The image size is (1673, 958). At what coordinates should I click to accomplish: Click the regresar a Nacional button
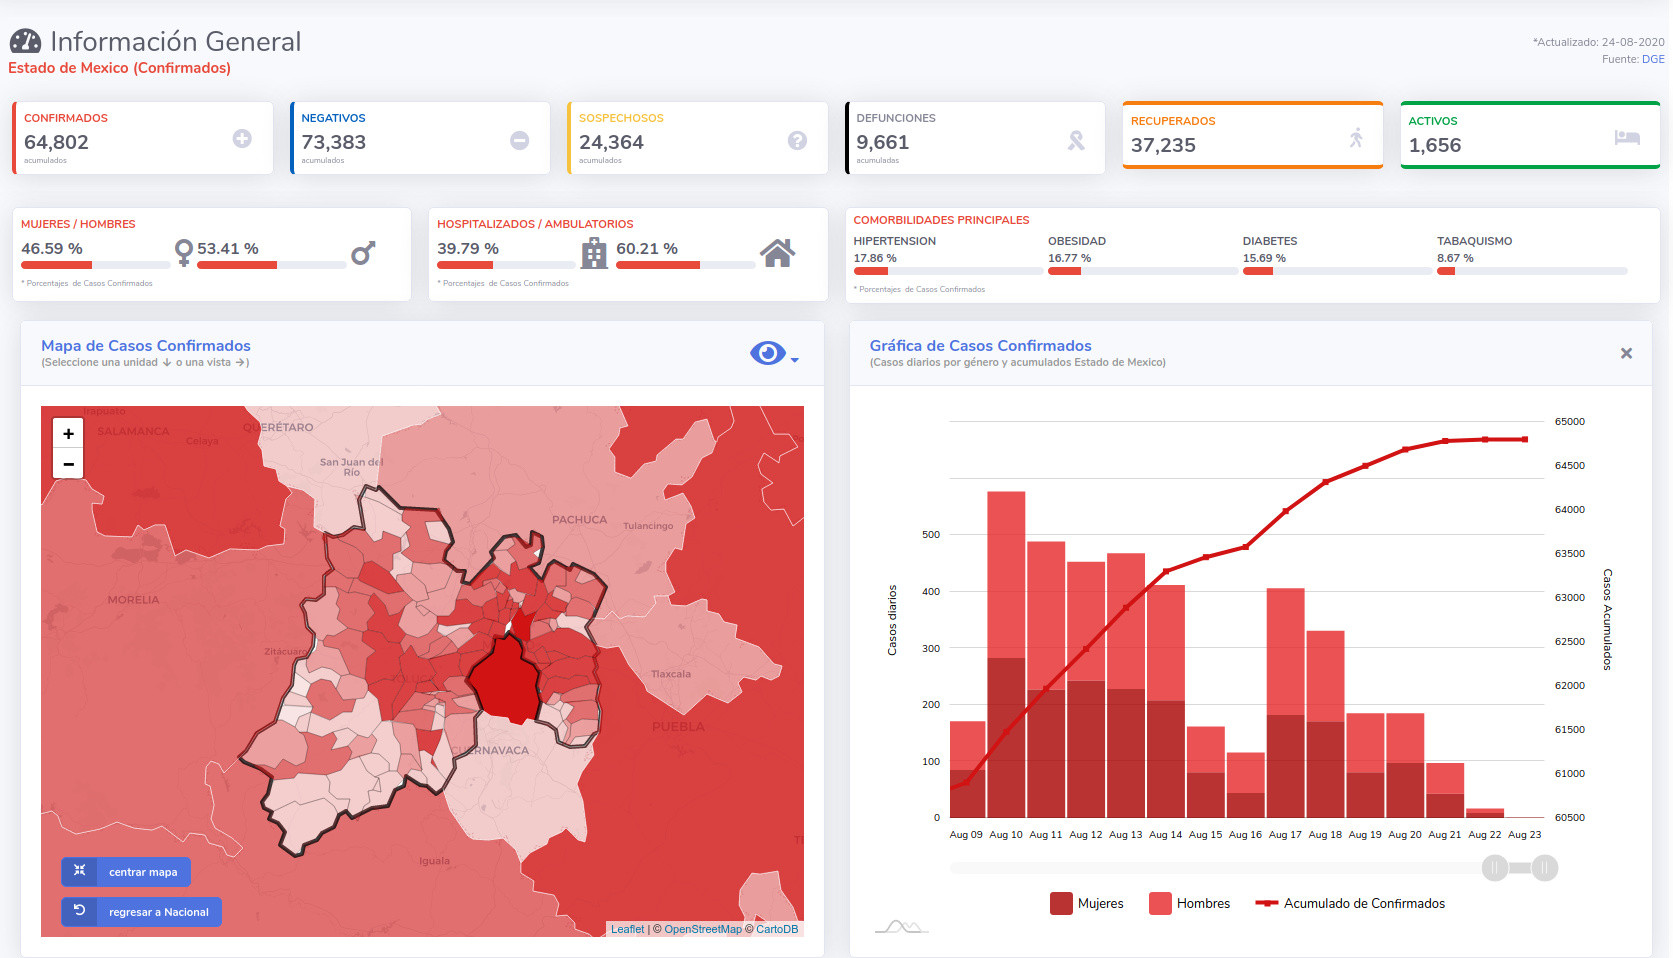click(141, 912)
